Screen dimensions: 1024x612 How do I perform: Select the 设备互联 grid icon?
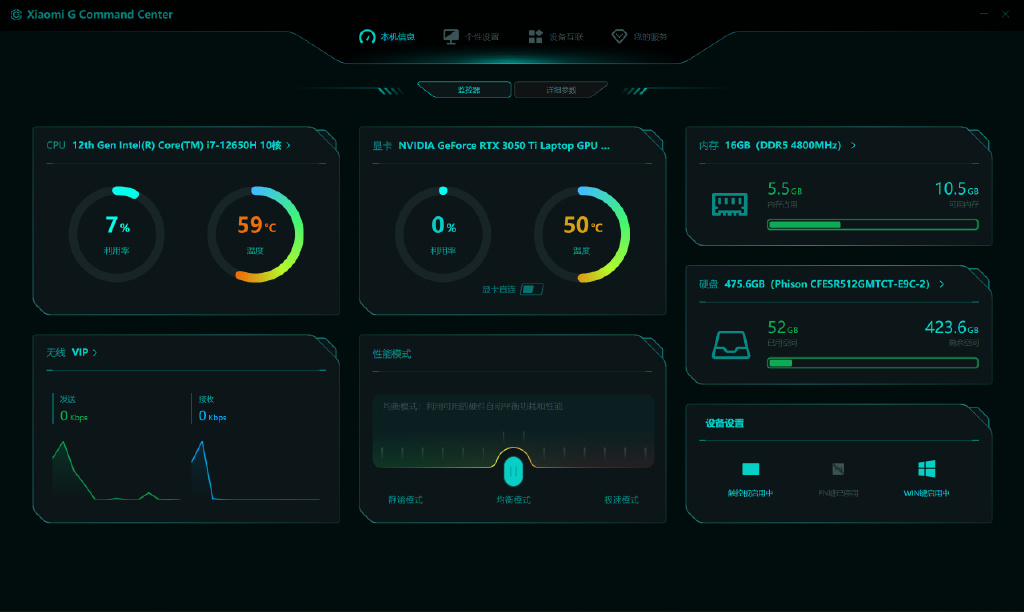pos(536,37)
